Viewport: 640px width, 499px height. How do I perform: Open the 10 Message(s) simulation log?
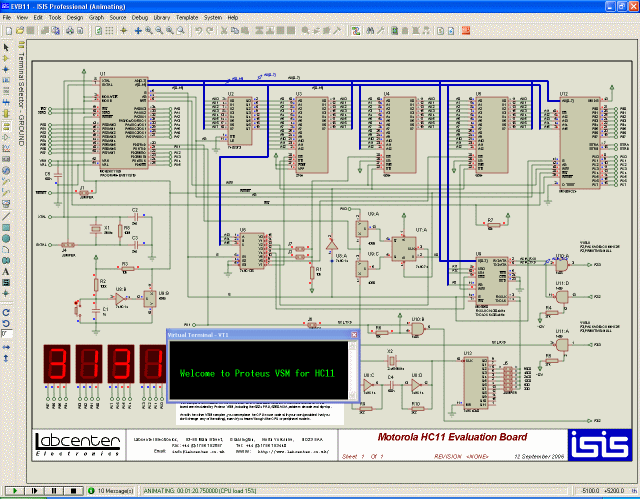coord(112,491)
